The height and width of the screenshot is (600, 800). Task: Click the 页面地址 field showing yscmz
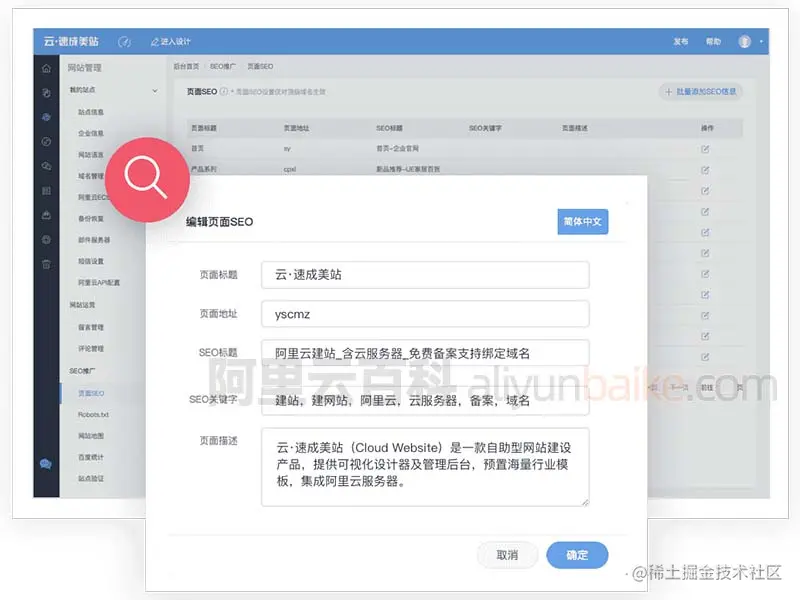tap(423, 313)
